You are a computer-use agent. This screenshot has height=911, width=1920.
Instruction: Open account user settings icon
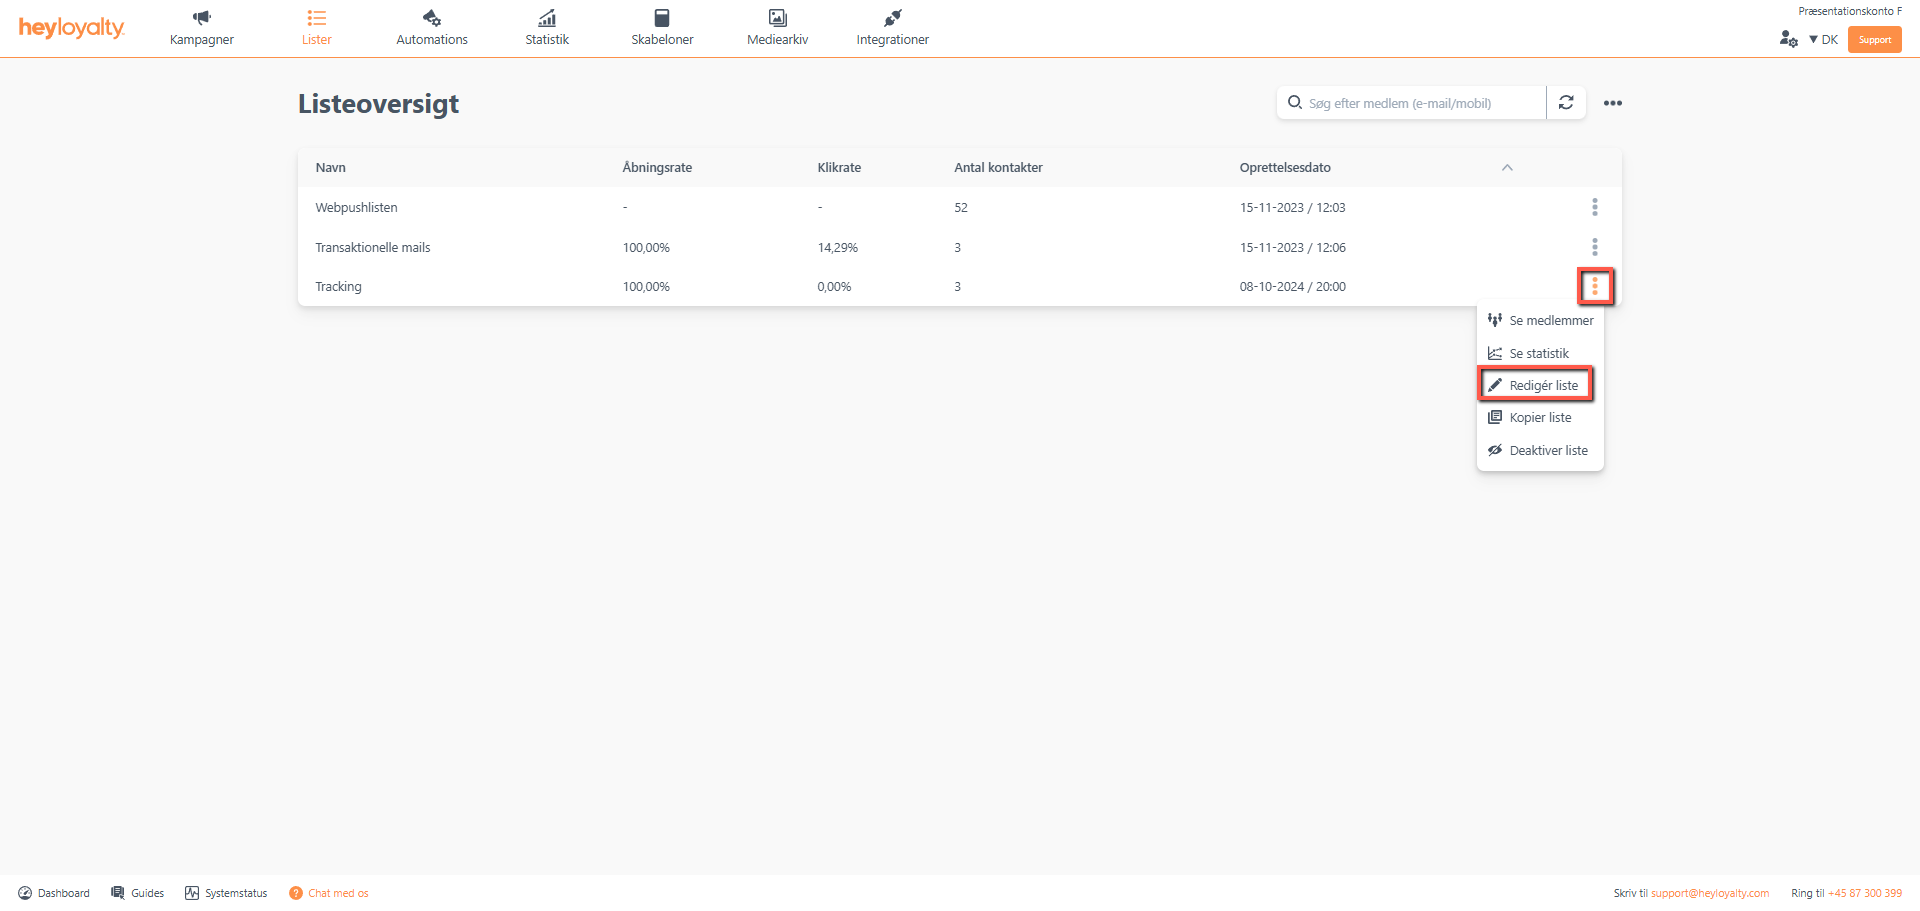tap(1788, 39)
